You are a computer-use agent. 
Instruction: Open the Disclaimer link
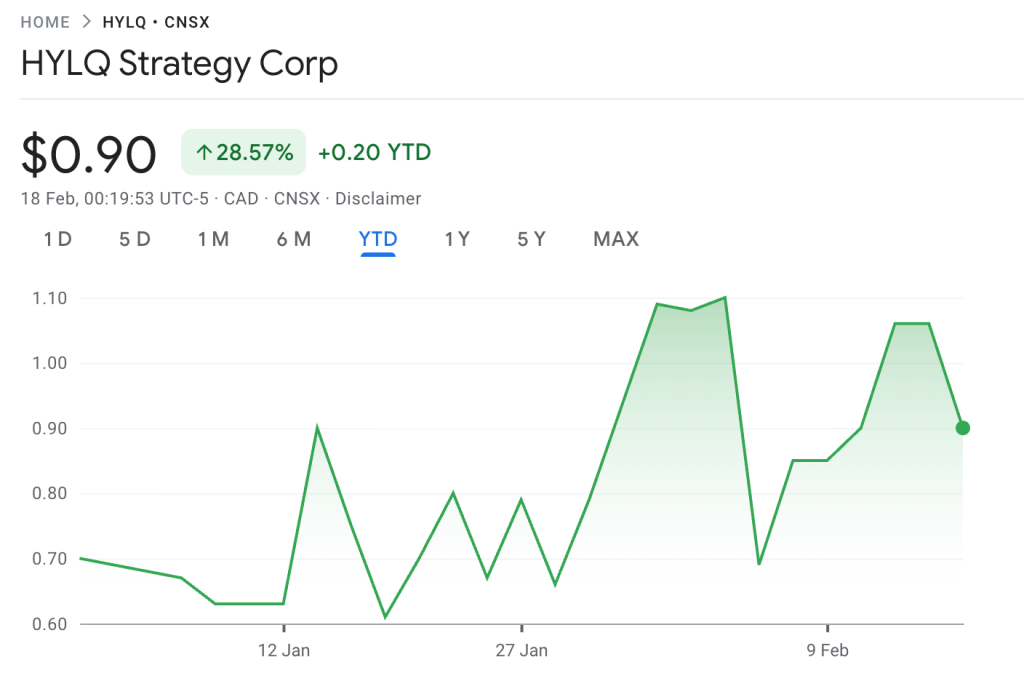click(x=378, y=198)
